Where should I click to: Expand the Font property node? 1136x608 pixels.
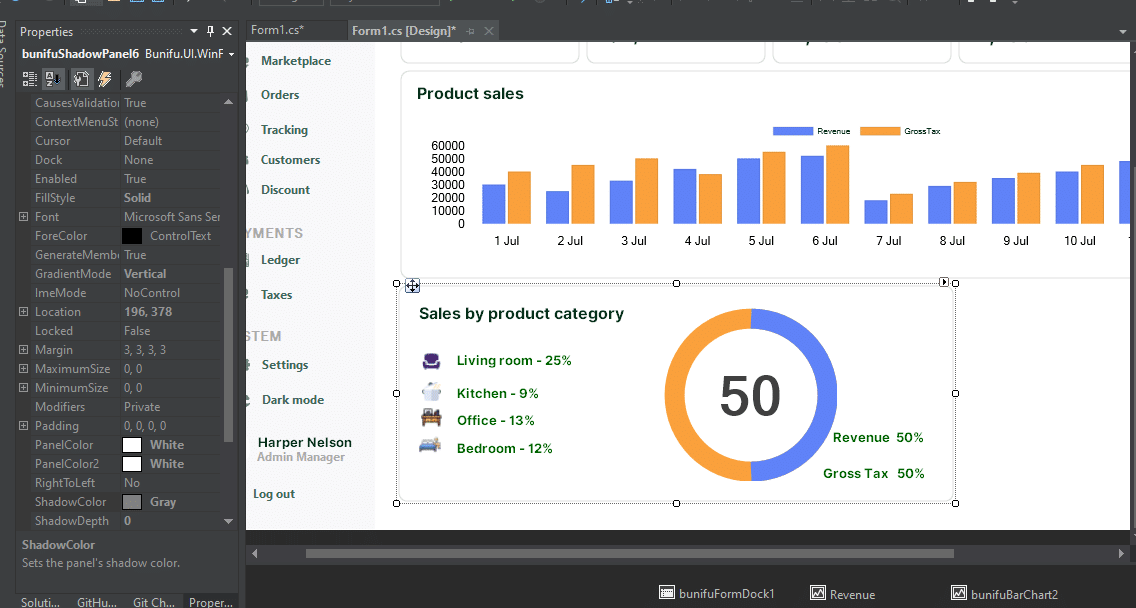(23, 217)
